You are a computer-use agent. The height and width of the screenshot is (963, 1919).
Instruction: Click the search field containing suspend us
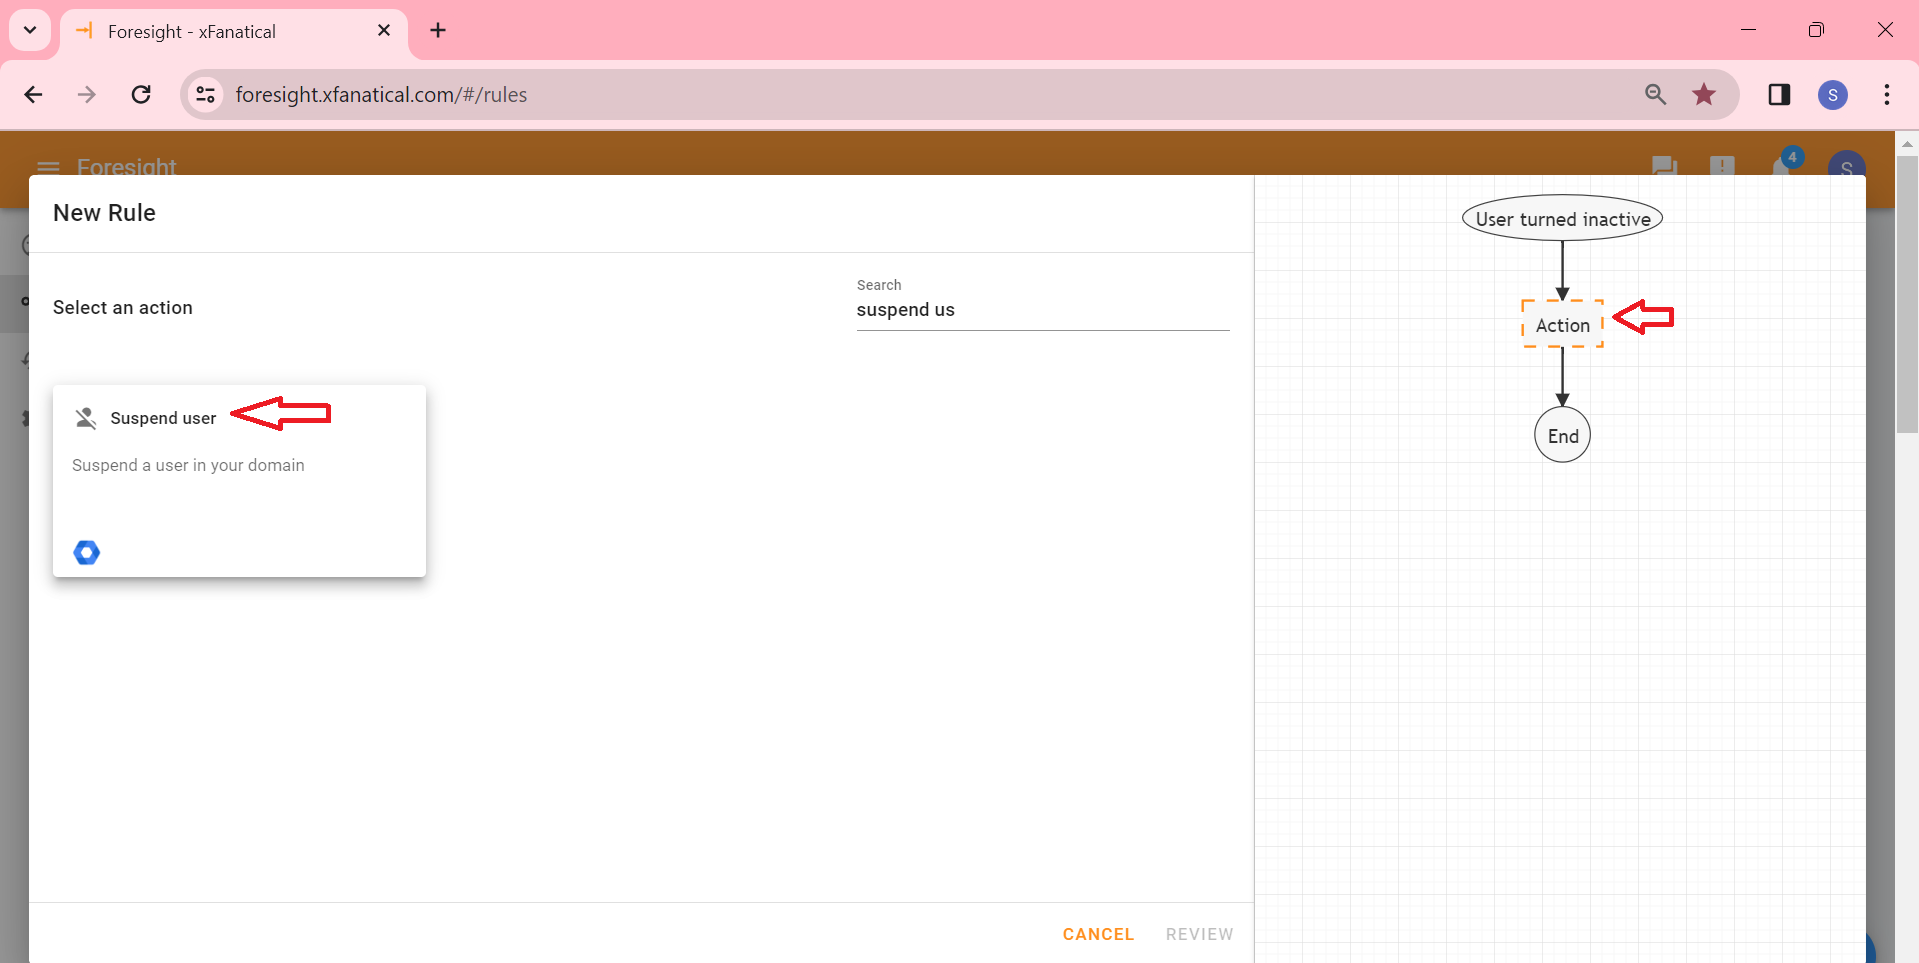click(1042, 309)
